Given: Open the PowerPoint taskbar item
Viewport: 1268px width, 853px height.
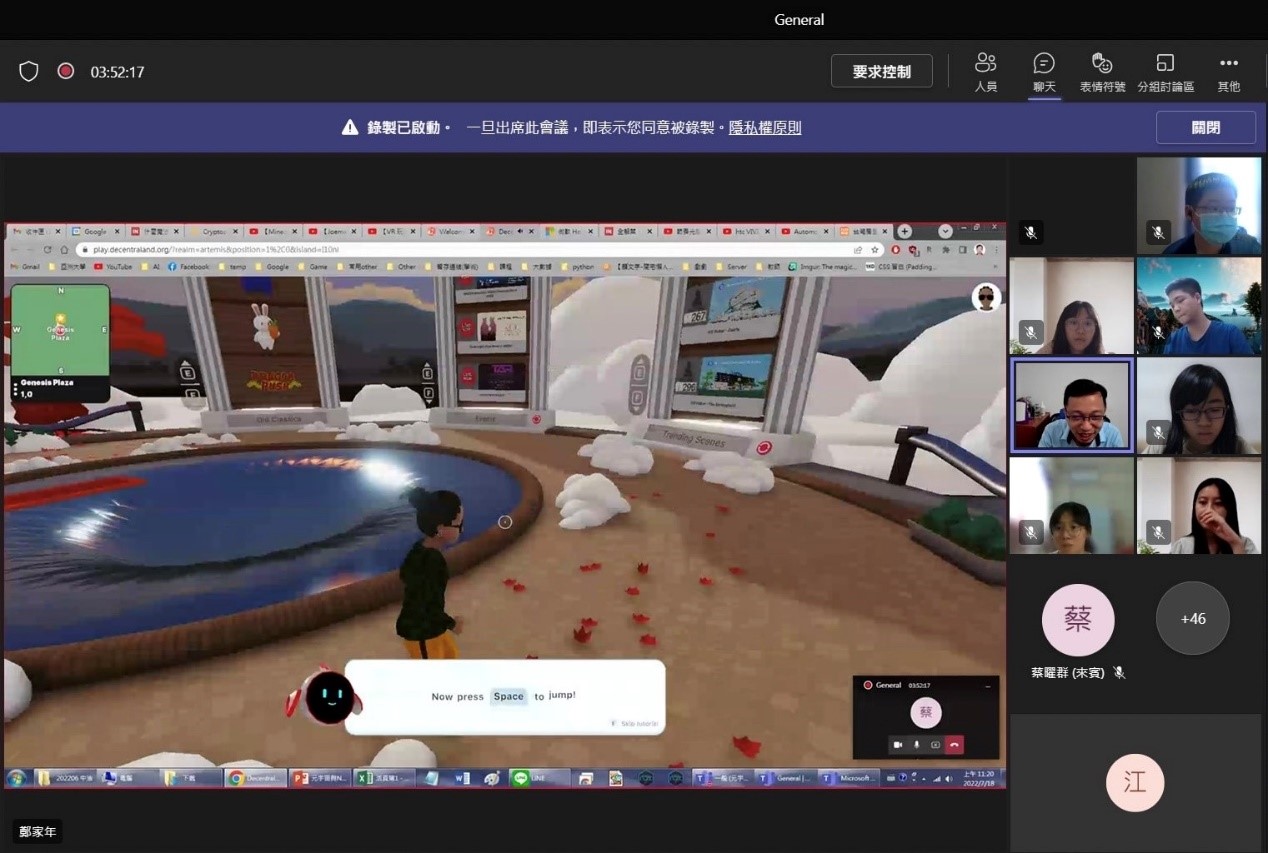Looking at the screenshot, I should (x=320, y=778).
